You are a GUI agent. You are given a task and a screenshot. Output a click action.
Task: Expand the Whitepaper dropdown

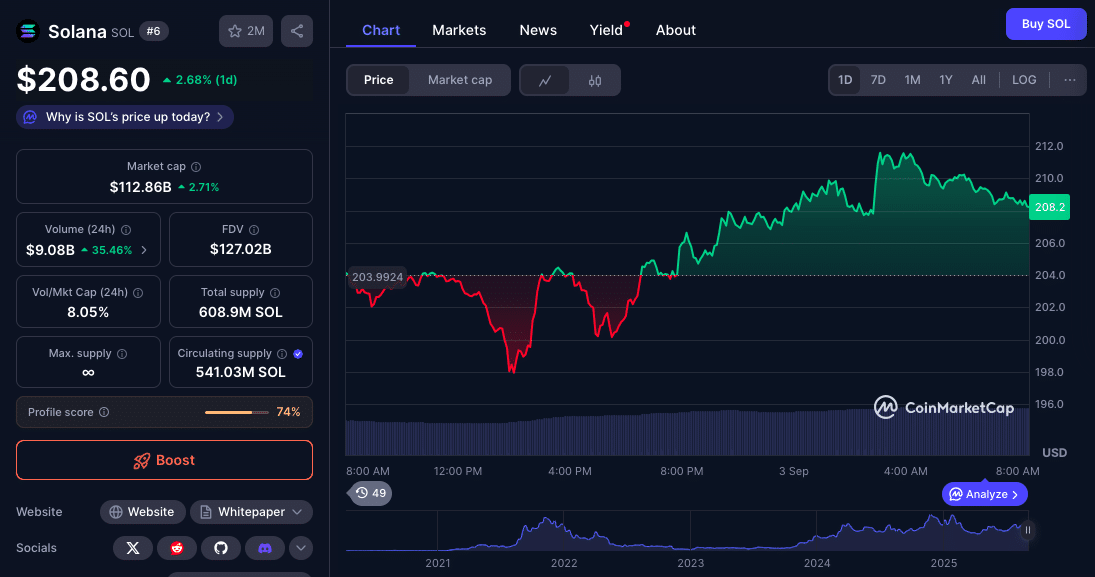(251, 512)
